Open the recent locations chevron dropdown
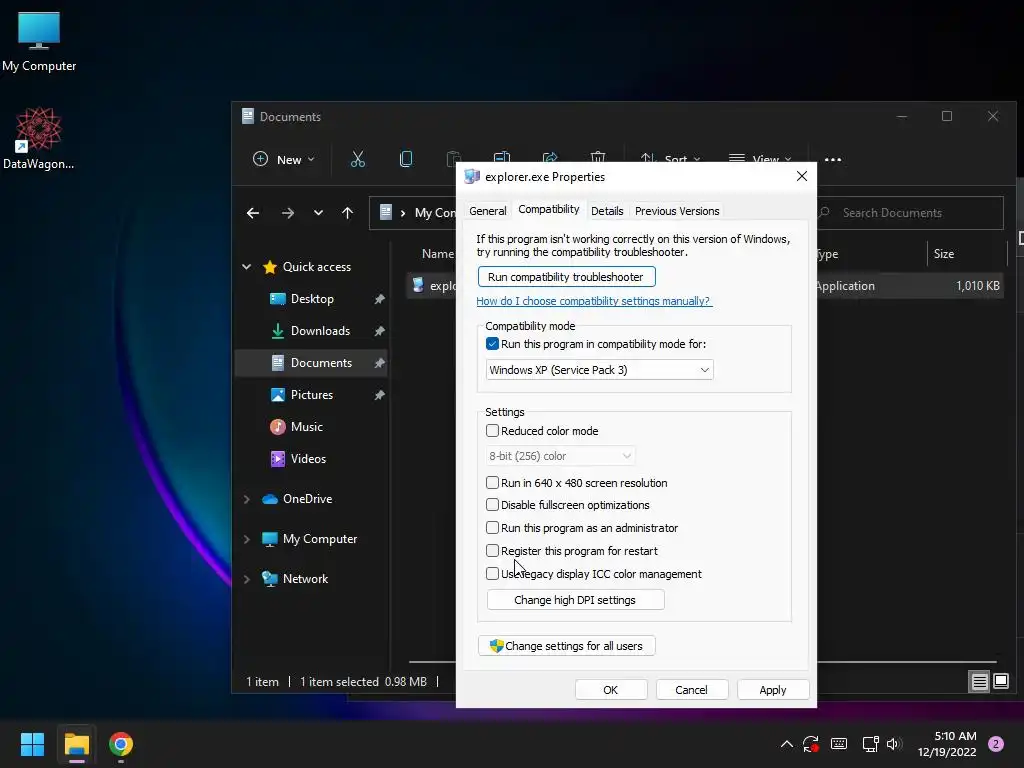 click(x=318, y=213)
